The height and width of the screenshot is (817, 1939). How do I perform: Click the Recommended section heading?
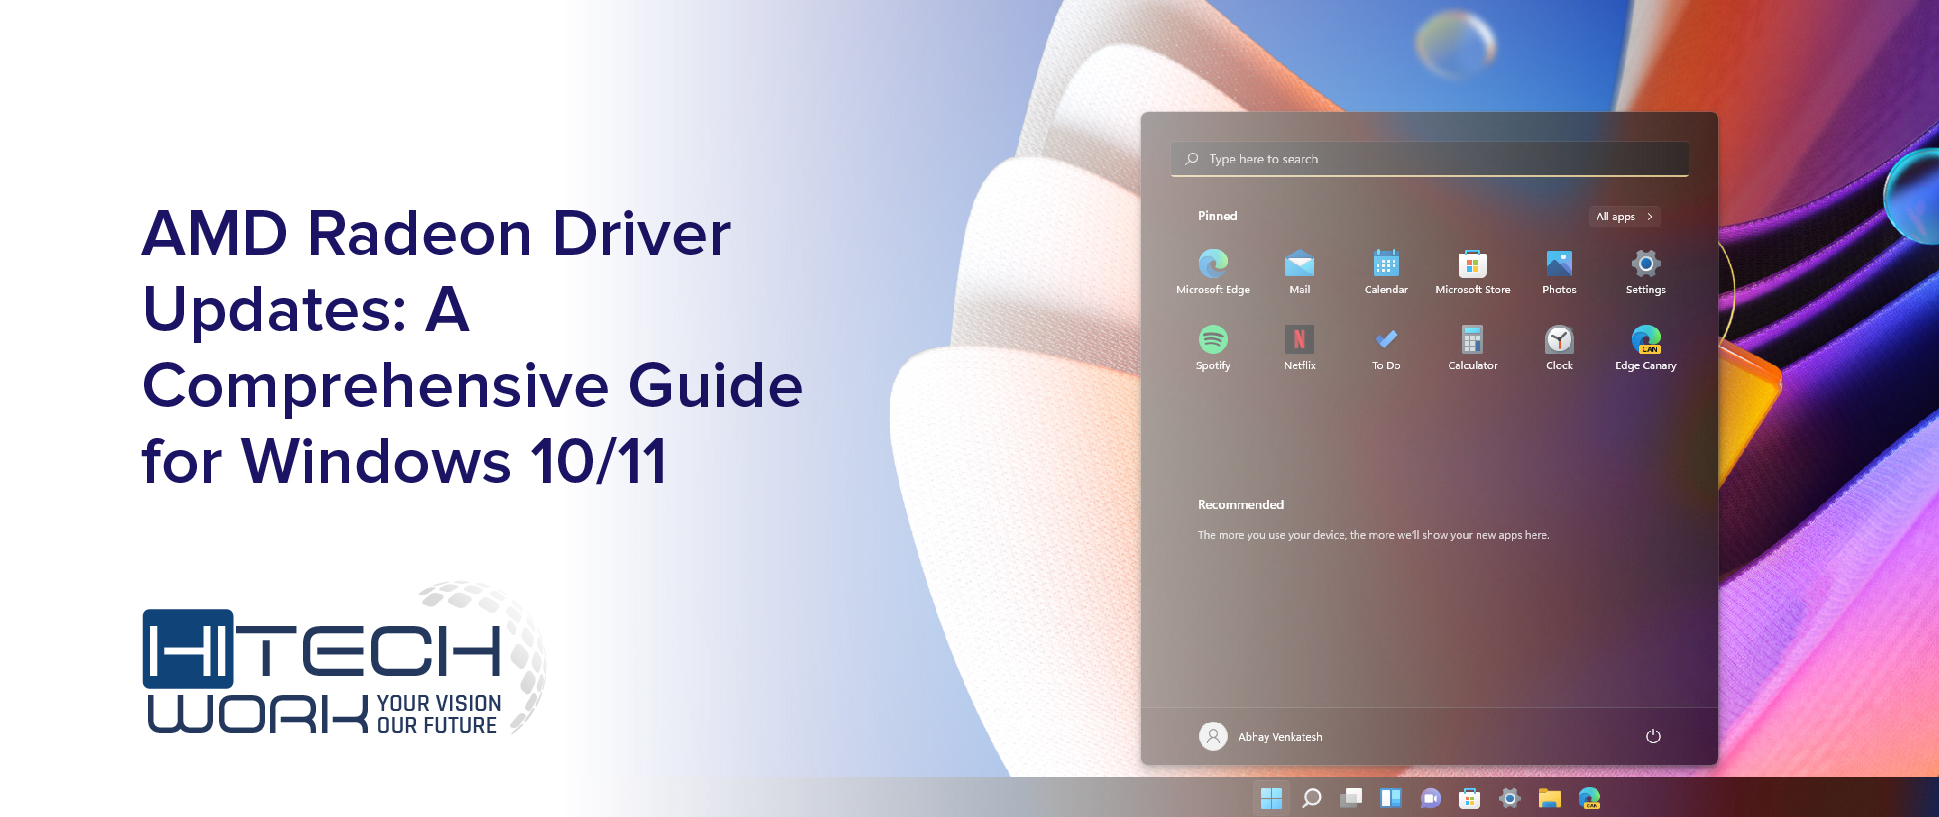(1241, 505)
